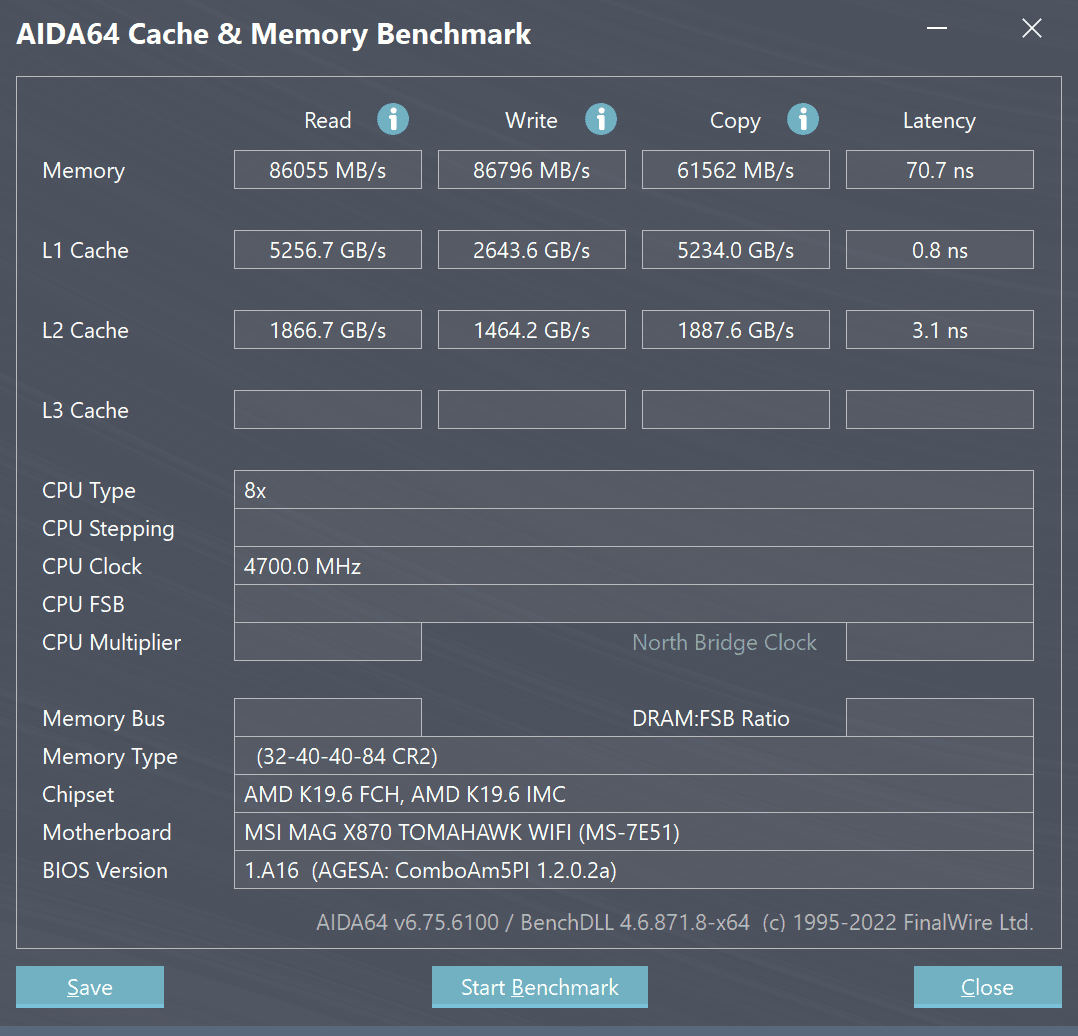Click the Memory Bus label

(103, 719)
